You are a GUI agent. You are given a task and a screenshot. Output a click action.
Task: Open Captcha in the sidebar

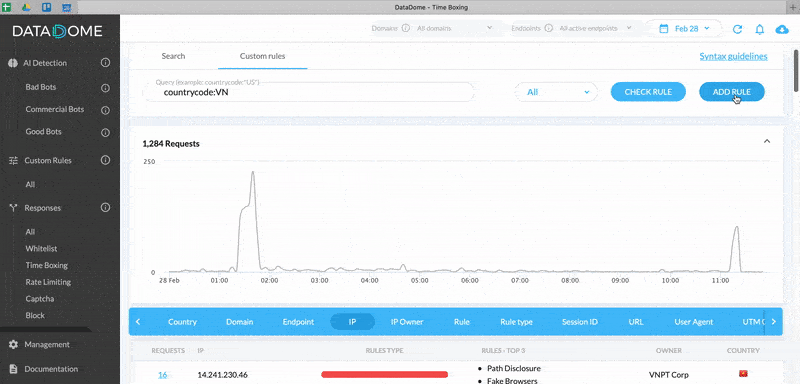pyautogui.click(x=40, y=299)
